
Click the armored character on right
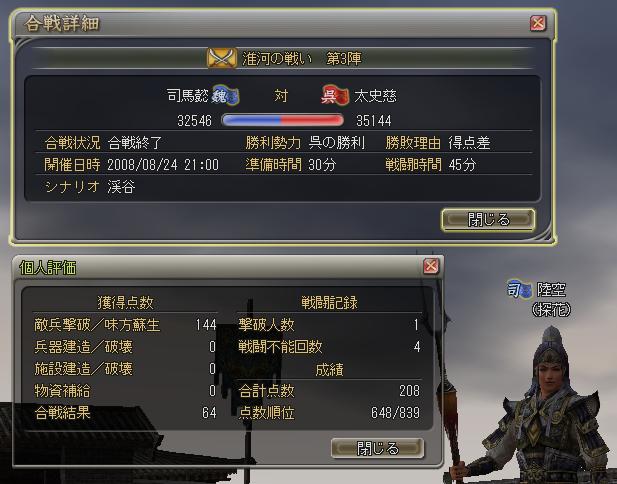[547, 405]
